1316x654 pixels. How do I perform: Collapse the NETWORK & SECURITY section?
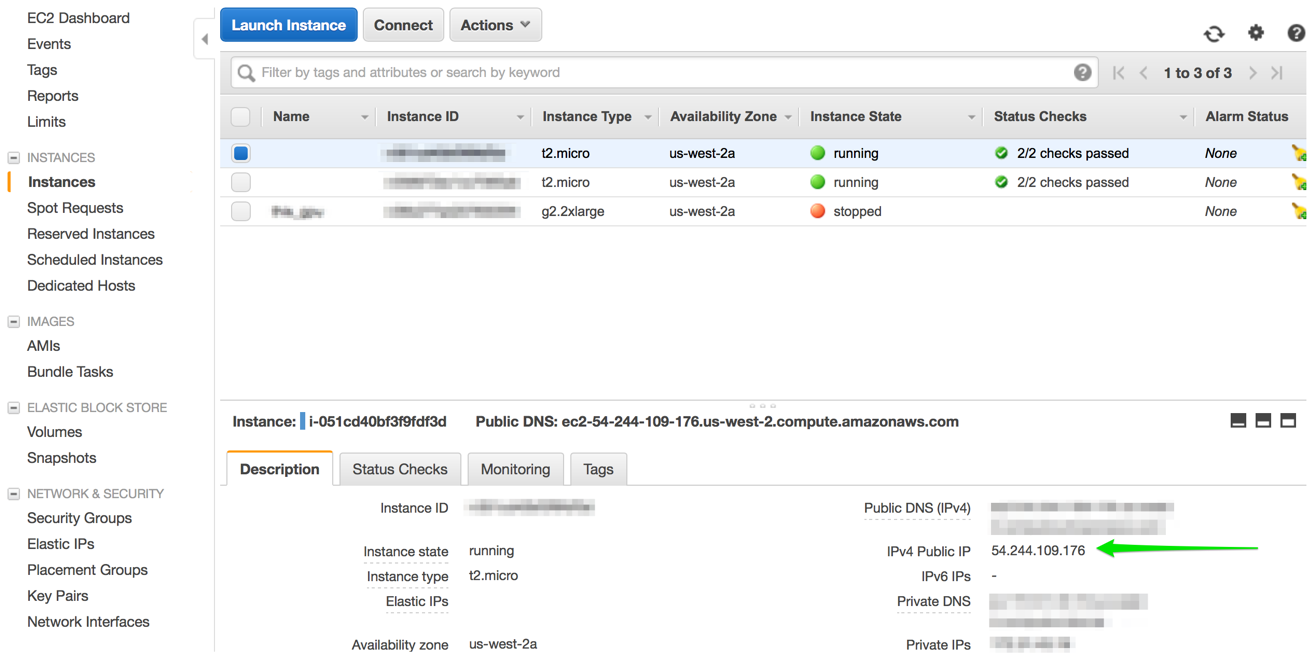pos(14,494)
